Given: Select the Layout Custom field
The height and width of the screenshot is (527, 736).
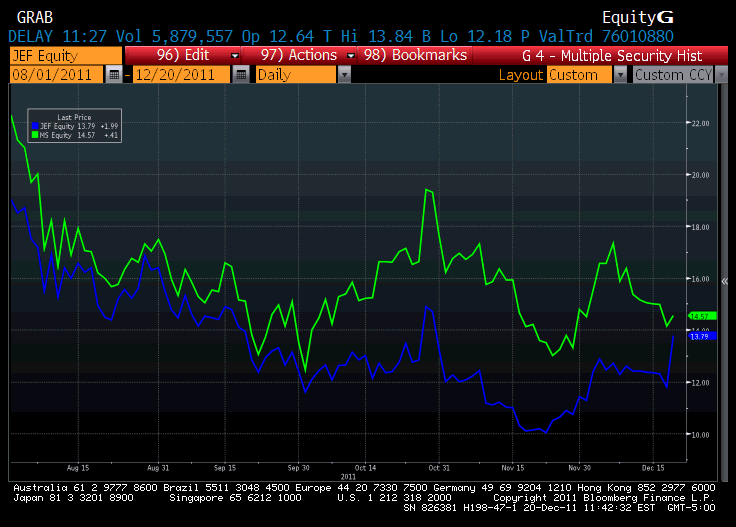Looking at the screenshot, I should click(580, 75).
